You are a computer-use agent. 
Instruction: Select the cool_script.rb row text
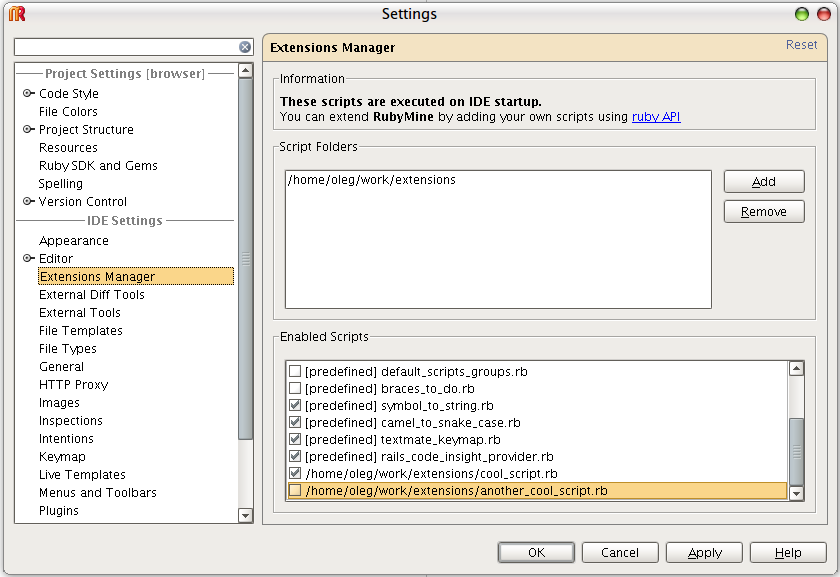[x=431, y=474]
